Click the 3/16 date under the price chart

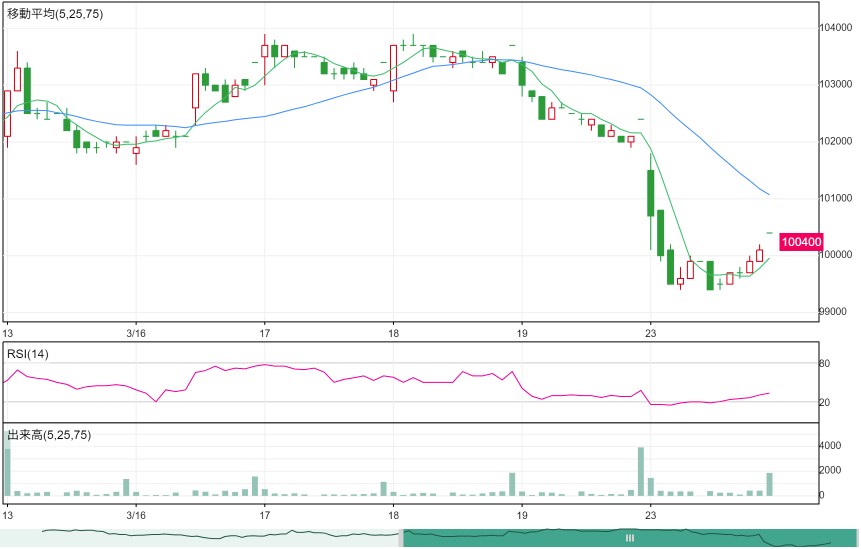(x=136, y=333)
